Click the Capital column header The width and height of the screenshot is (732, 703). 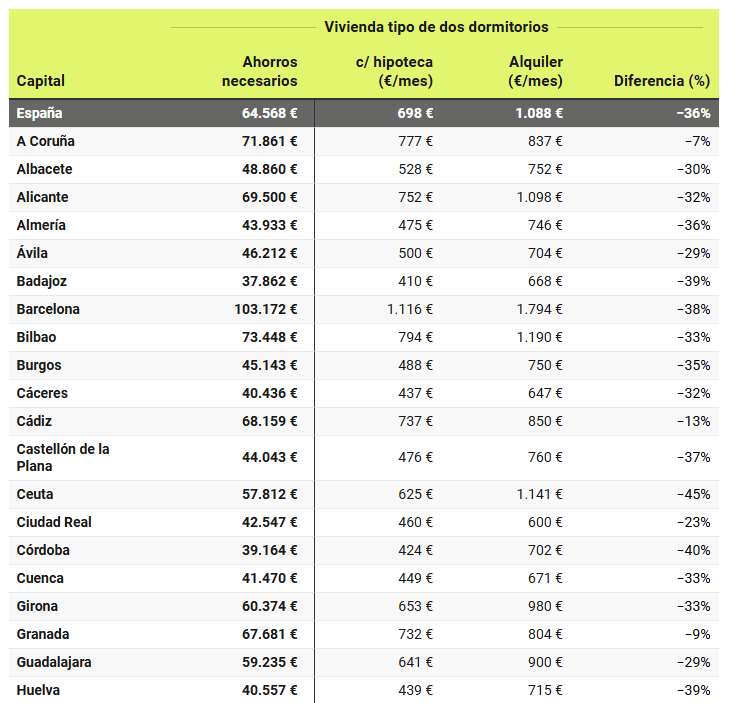(41, 81)
